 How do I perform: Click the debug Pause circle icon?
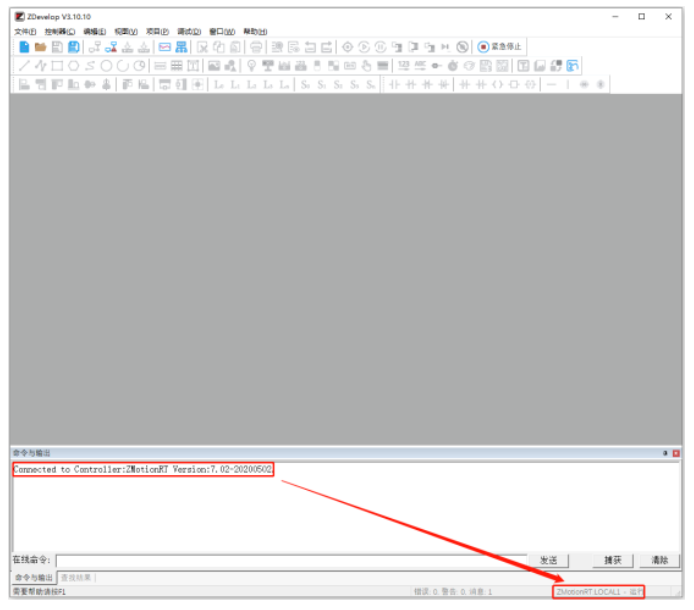point(380,46)
